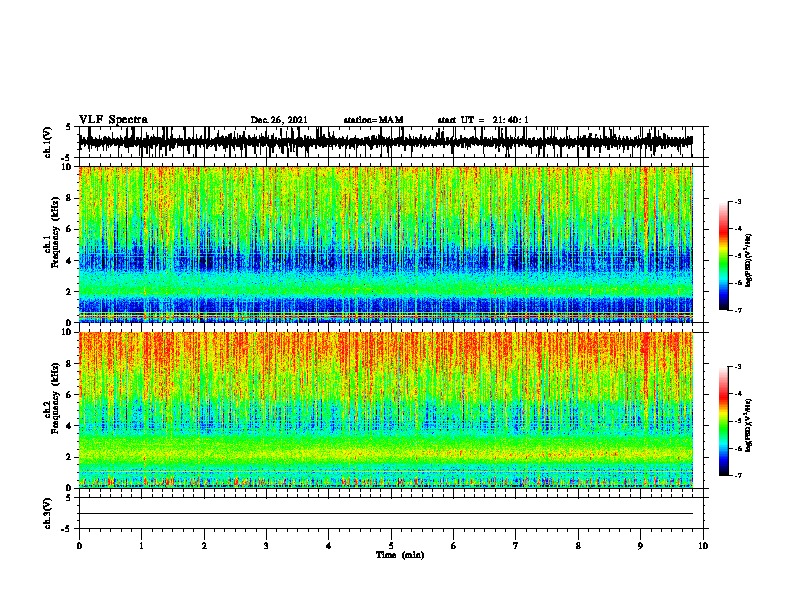This screenshot has width=792, height=612.
Task: Click time axis tick label "9"
Action: pos(640,546)
